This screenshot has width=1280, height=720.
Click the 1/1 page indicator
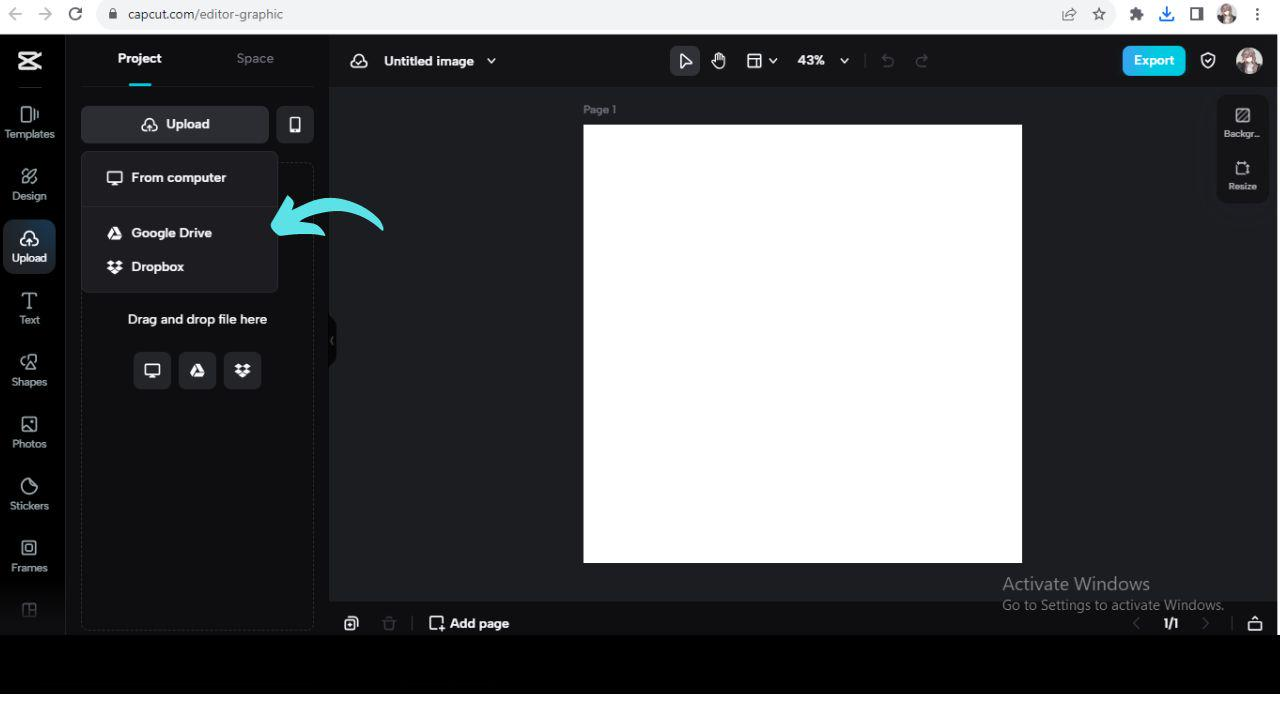(1170, 624)
